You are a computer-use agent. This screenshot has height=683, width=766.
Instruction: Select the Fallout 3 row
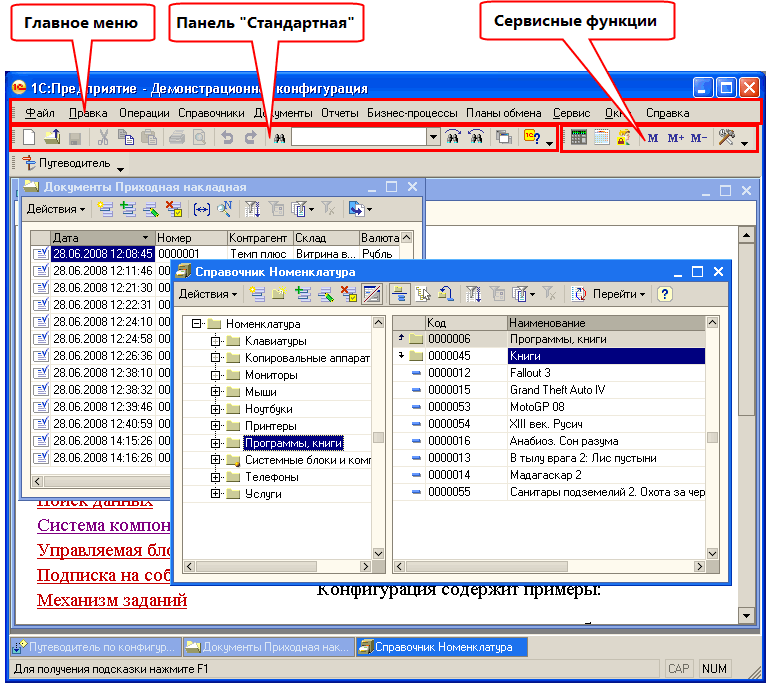tap(549, 373)
